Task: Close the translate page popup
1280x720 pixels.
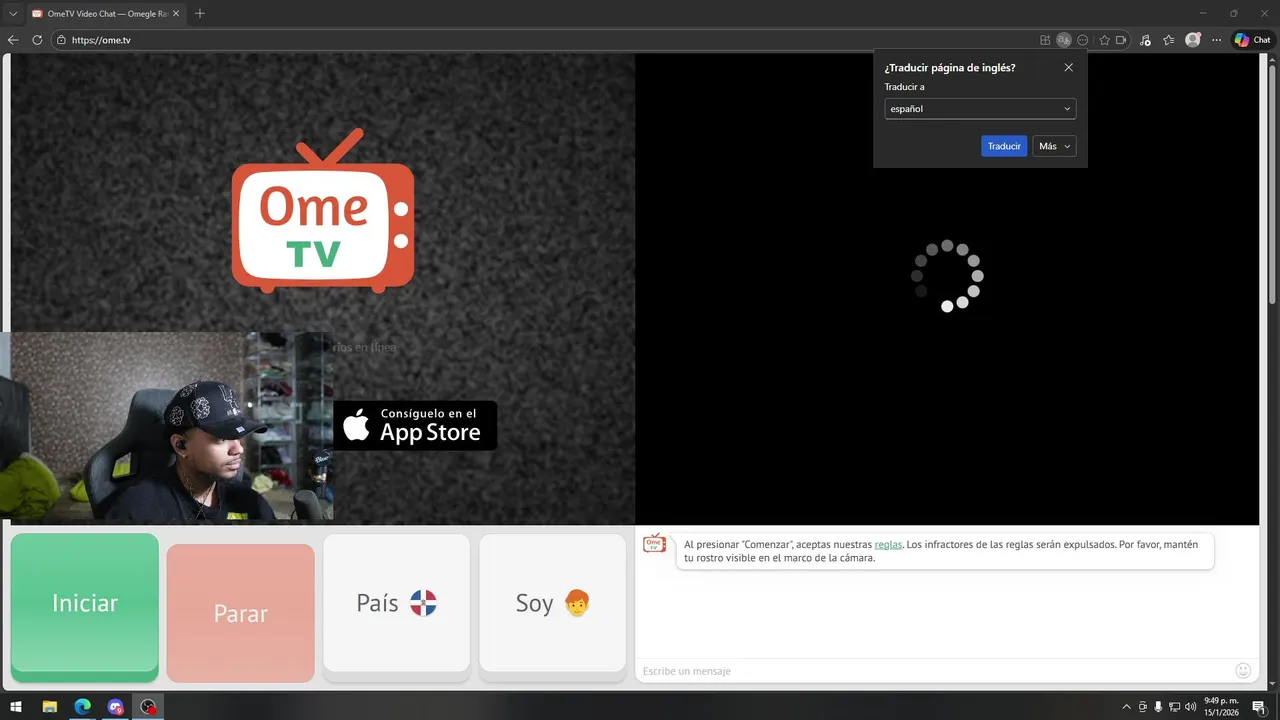Action: click(x=1069, y=68)
